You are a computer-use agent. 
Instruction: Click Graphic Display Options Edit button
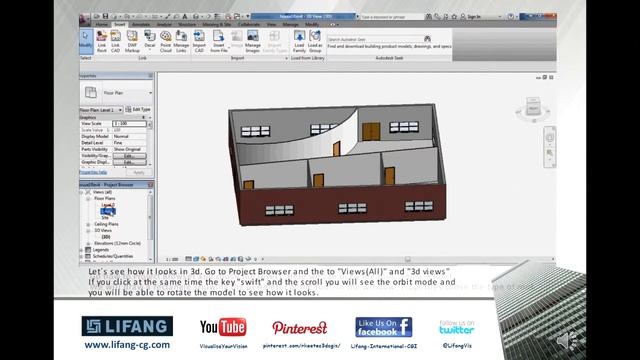(129, 162)
